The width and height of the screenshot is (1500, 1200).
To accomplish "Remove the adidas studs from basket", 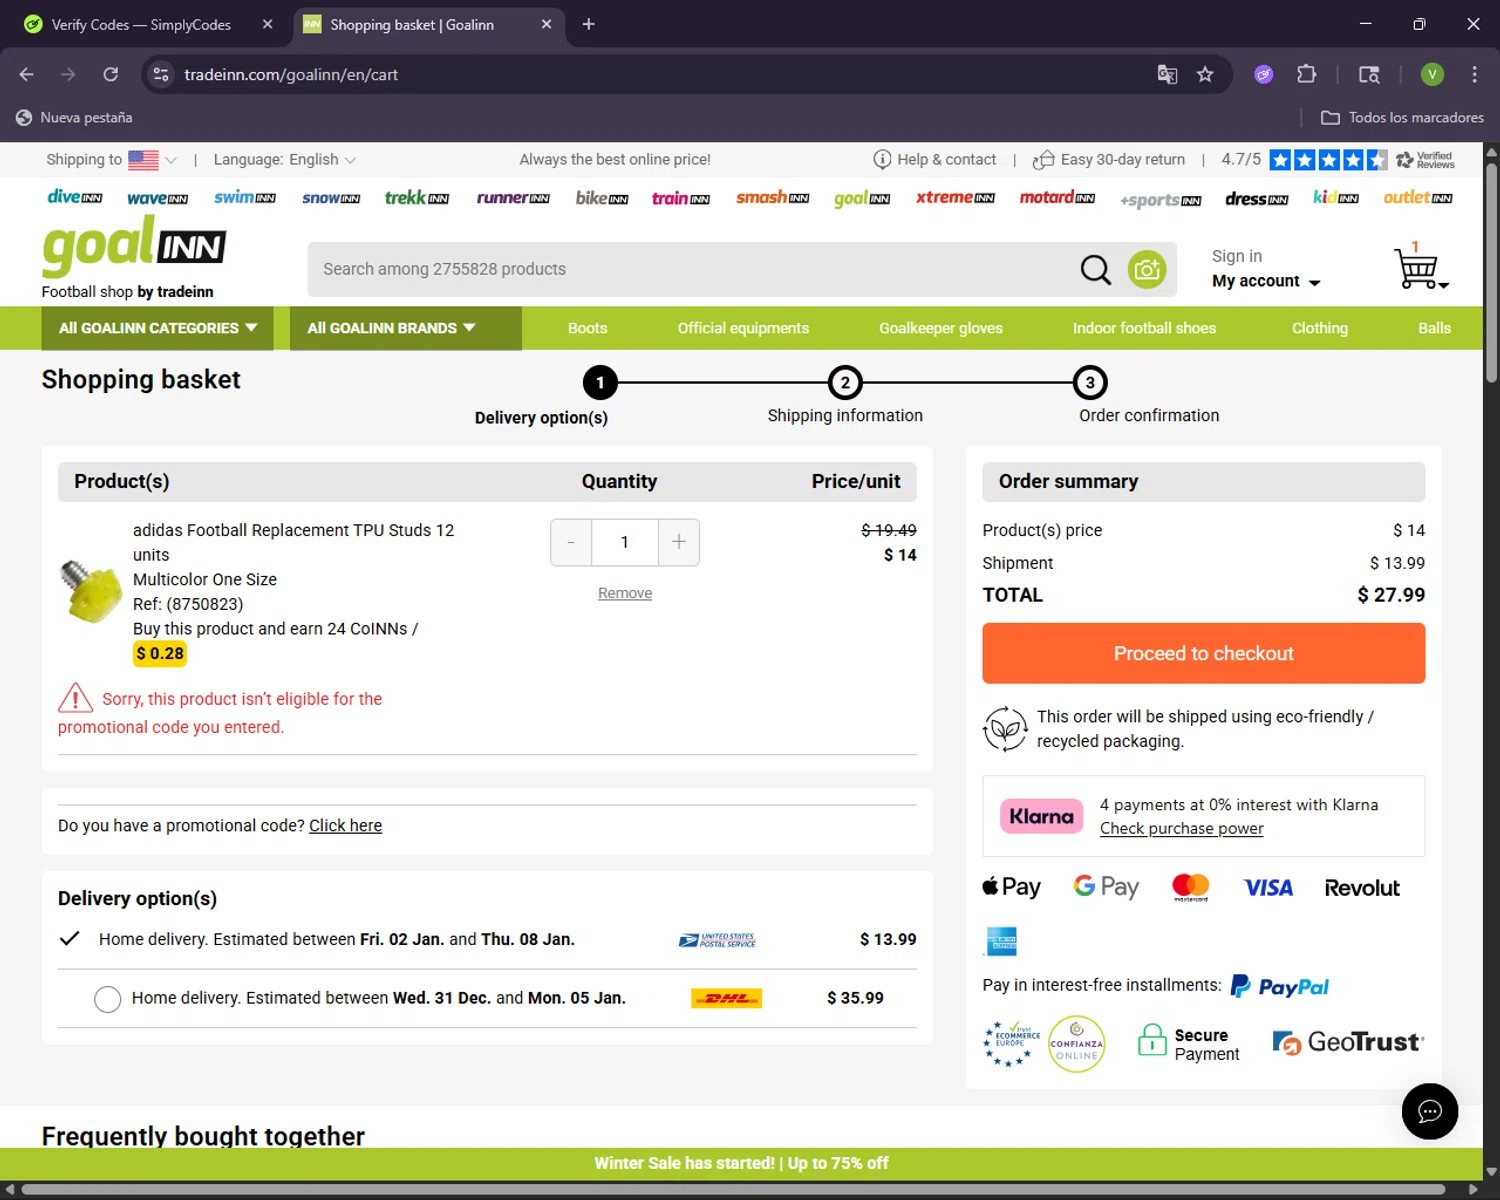I will tap(624, 593).
